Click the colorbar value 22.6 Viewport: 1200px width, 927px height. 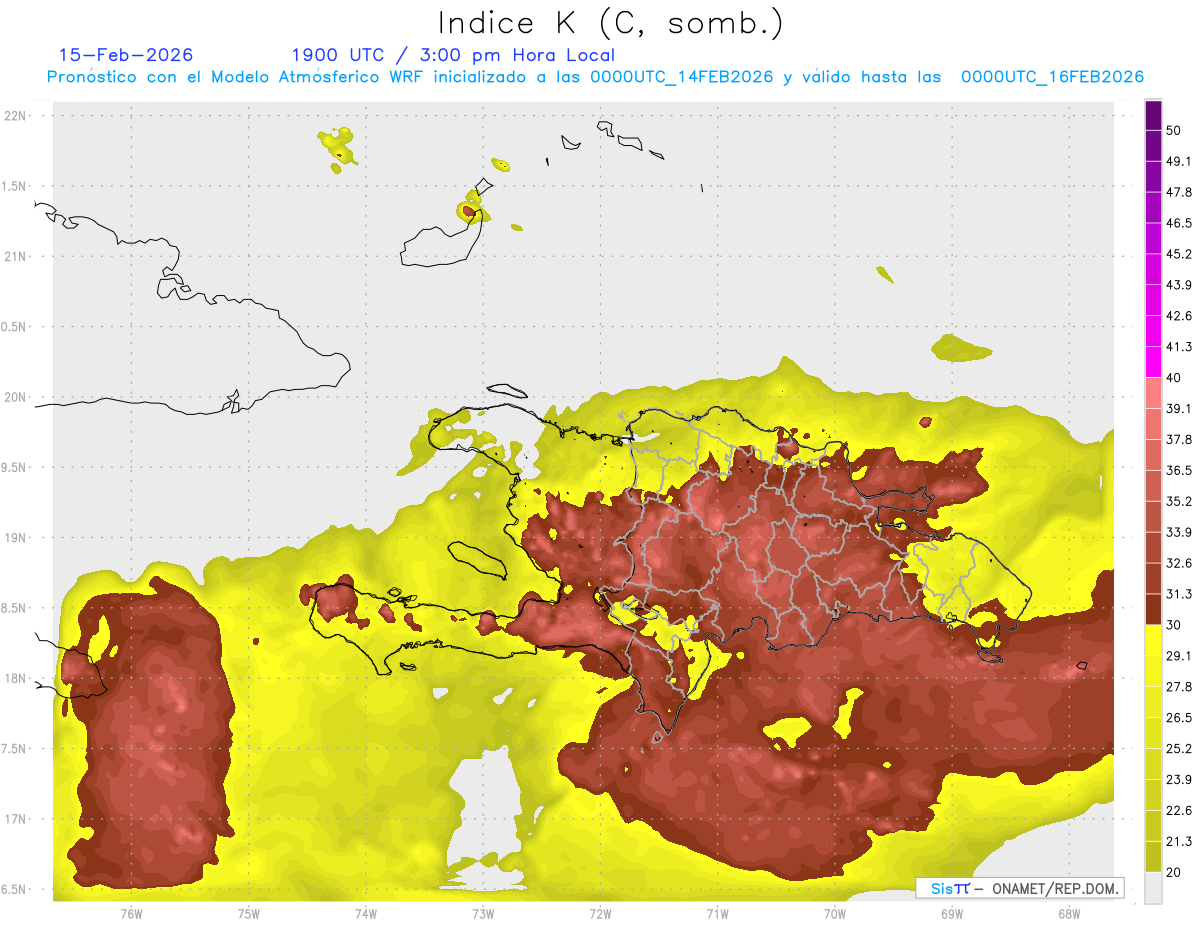coord(1179,811)
